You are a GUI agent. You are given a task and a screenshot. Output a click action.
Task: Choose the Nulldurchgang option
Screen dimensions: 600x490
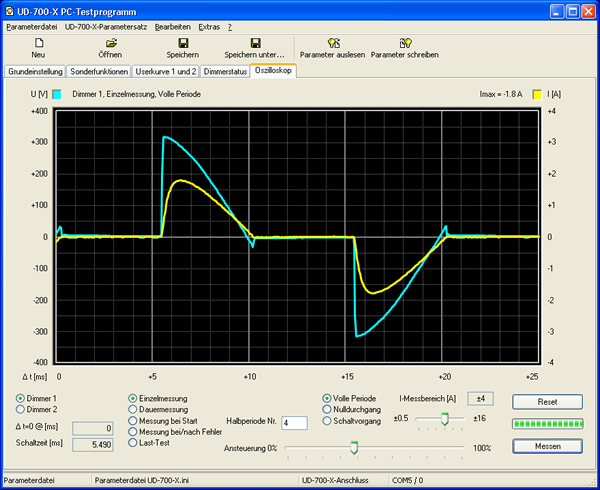coord(327,409)
